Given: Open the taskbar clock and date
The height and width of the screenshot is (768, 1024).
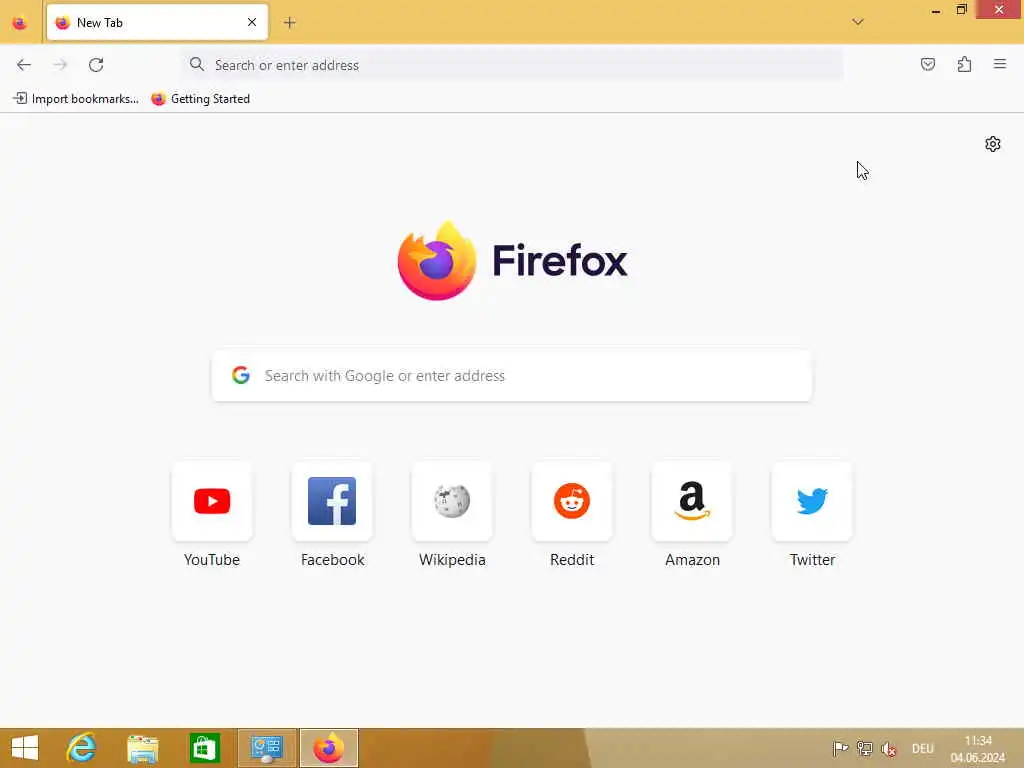Looking at the screenshot, I should click(x=978, y=748).
